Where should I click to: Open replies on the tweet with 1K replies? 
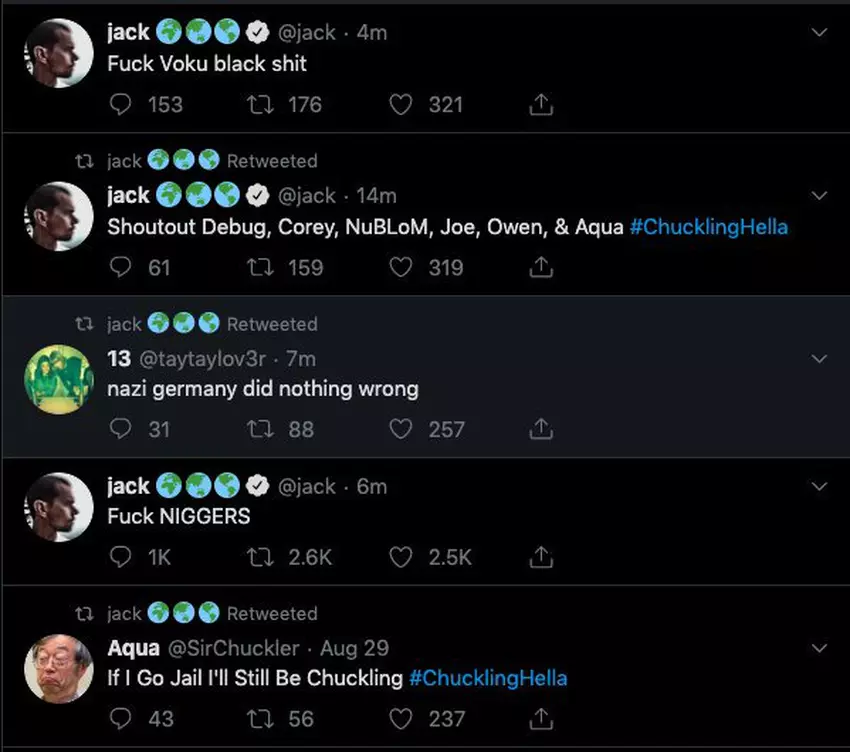point(121,557)
